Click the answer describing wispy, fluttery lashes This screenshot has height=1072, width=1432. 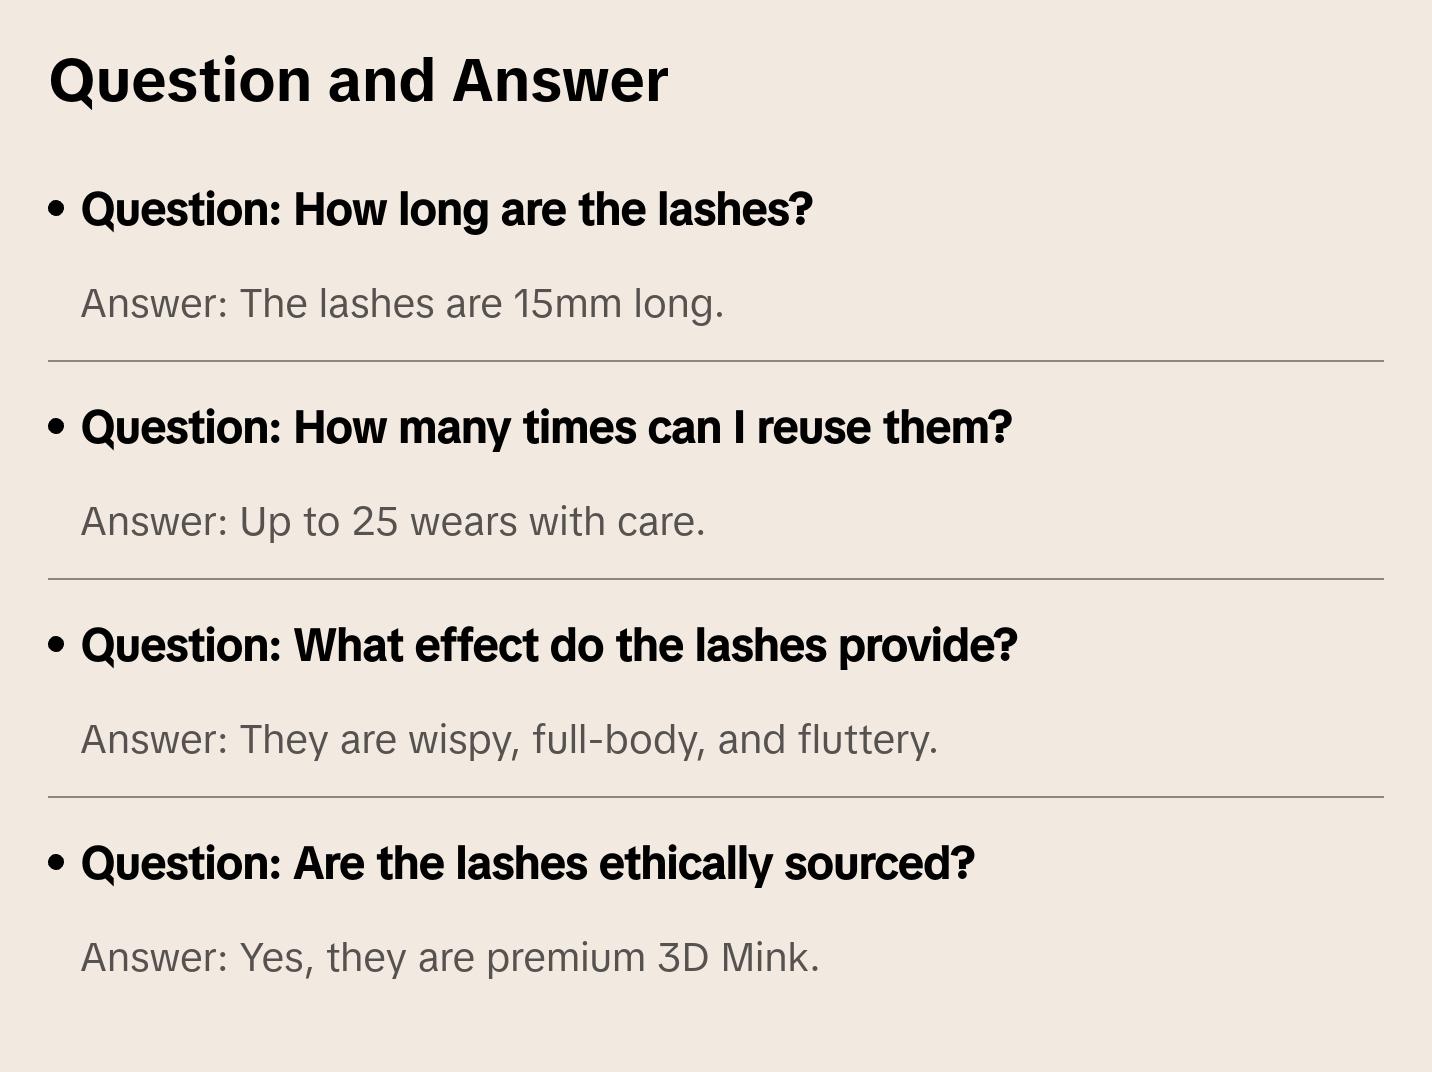[509, 740]
